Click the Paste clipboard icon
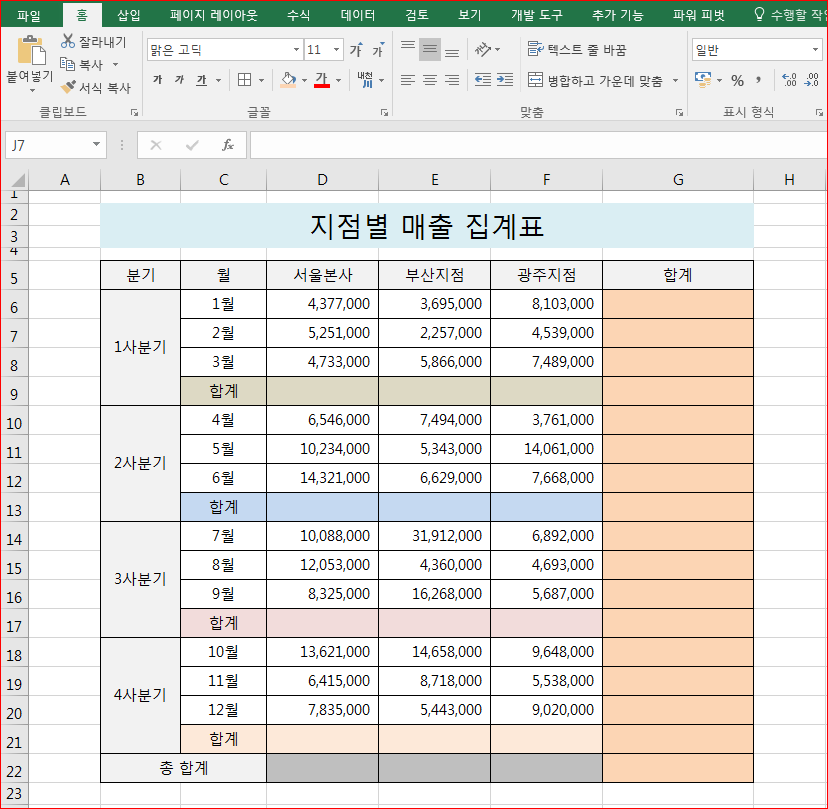The image size is (828, 809). tap(31, 51)
